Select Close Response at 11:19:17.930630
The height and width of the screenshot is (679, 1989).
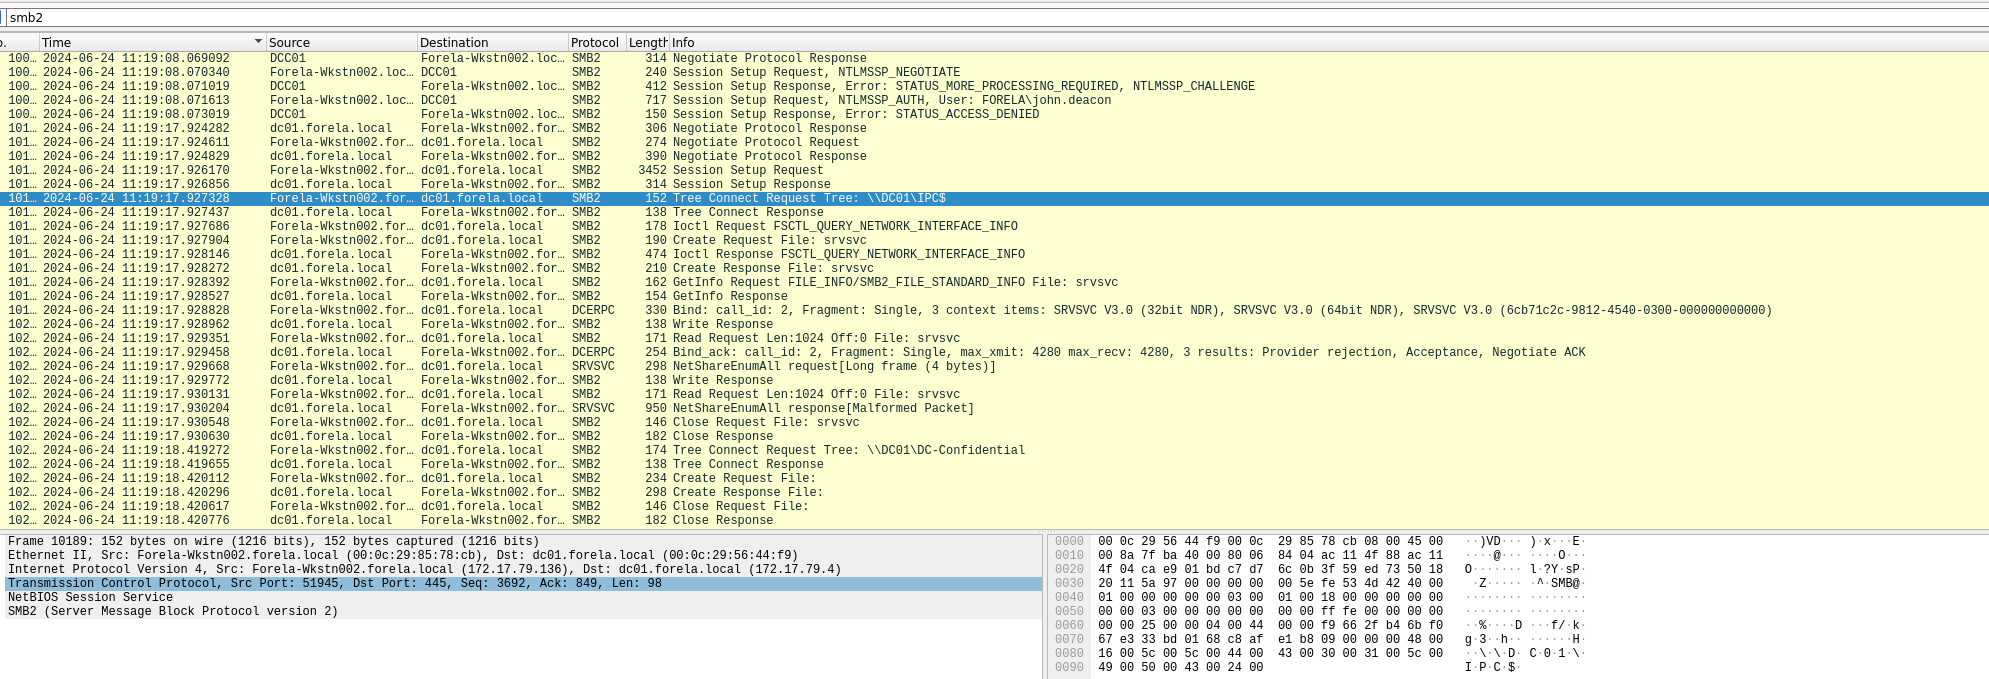(x=994, y=436)
